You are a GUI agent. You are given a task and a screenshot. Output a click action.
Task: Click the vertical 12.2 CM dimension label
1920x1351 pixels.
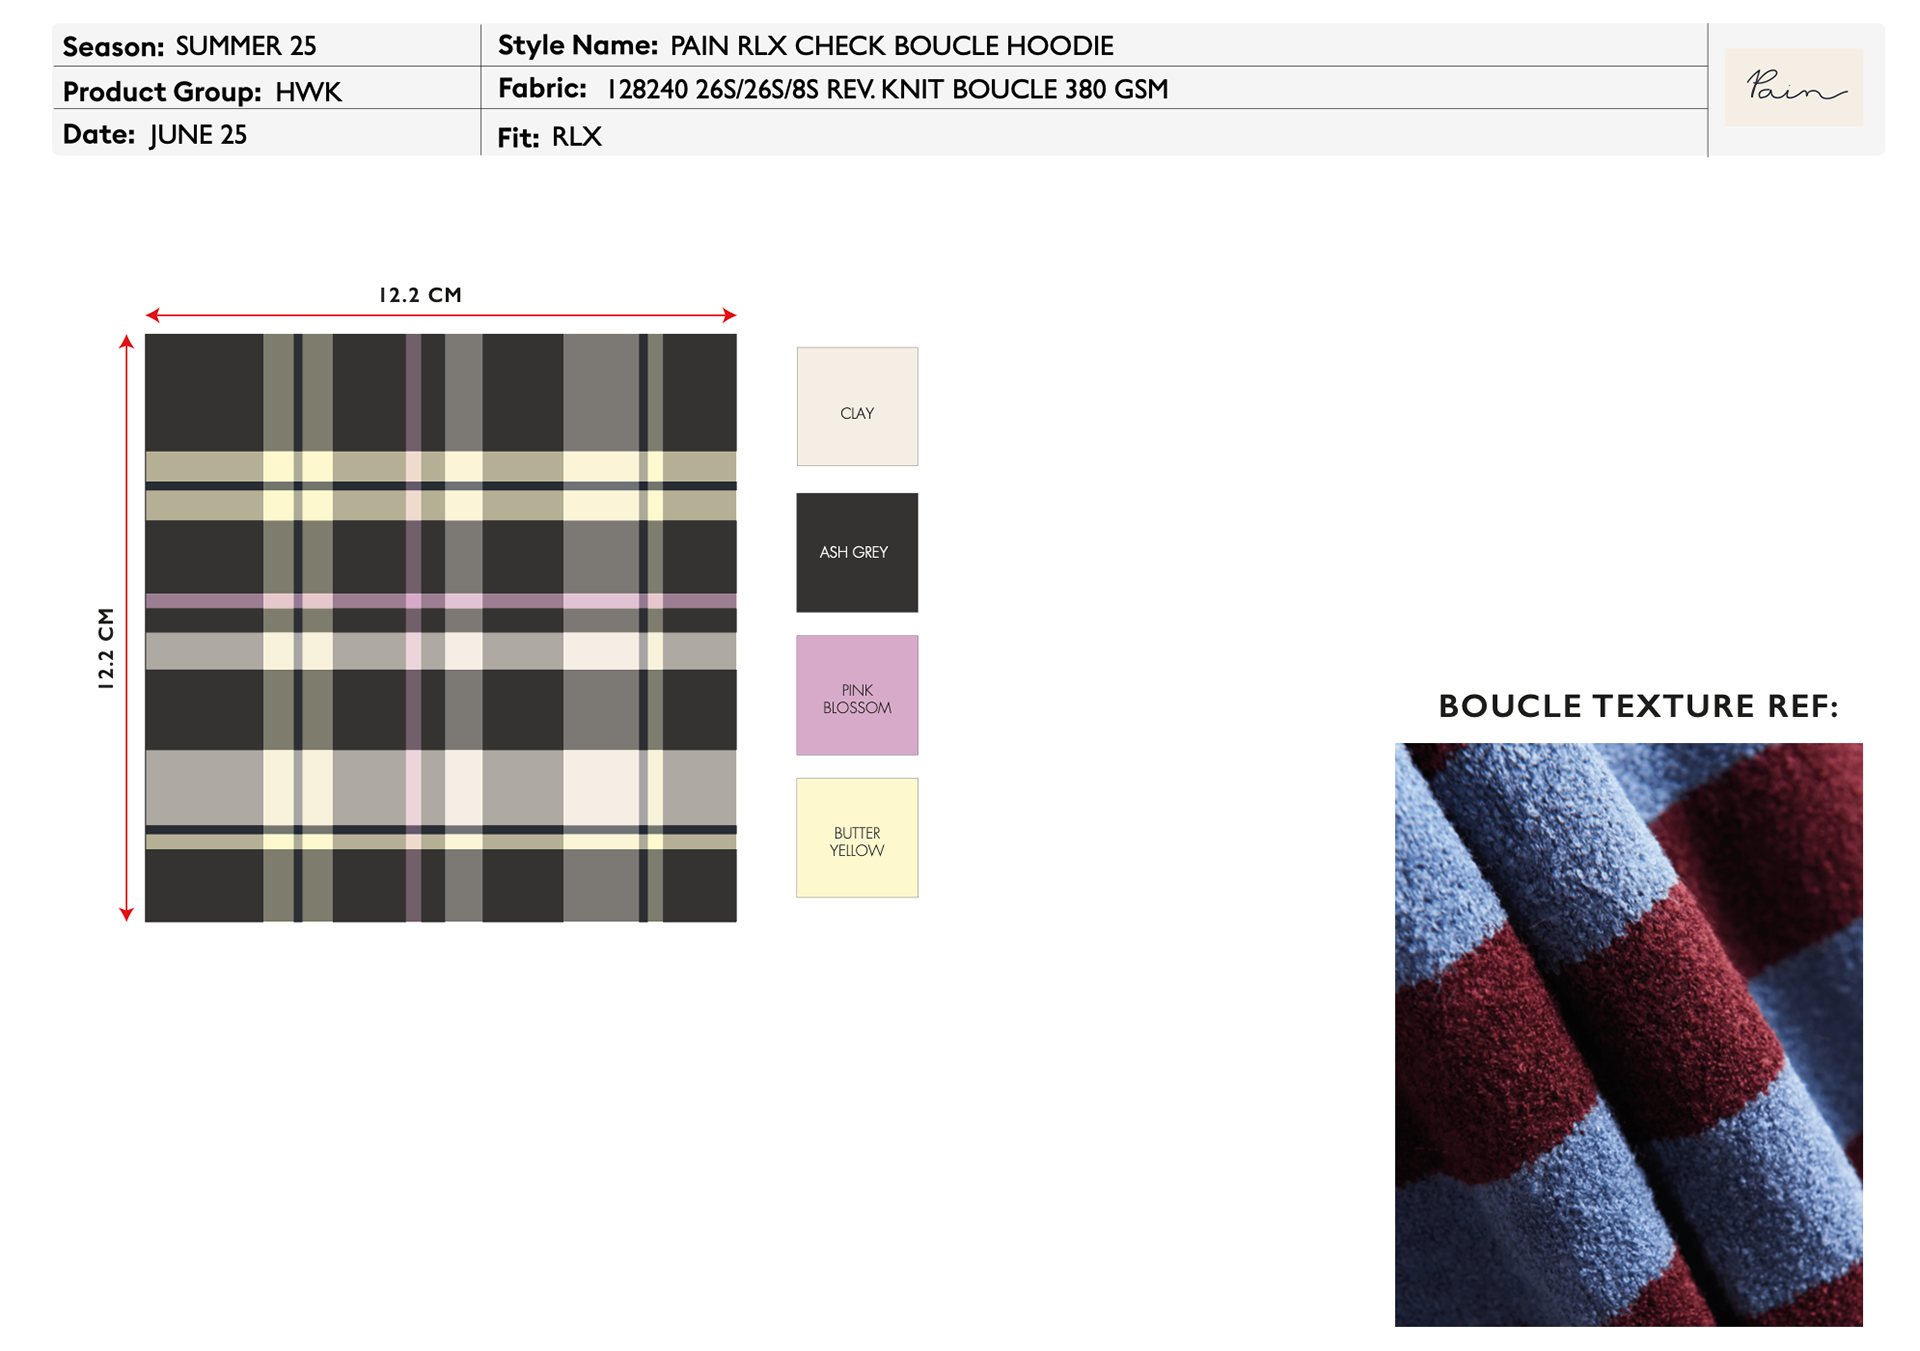(x=106, y=648)
